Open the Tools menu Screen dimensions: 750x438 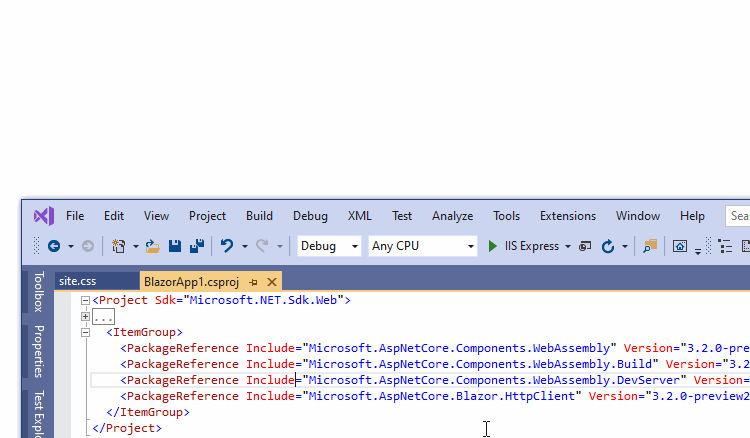coord(507,216)
